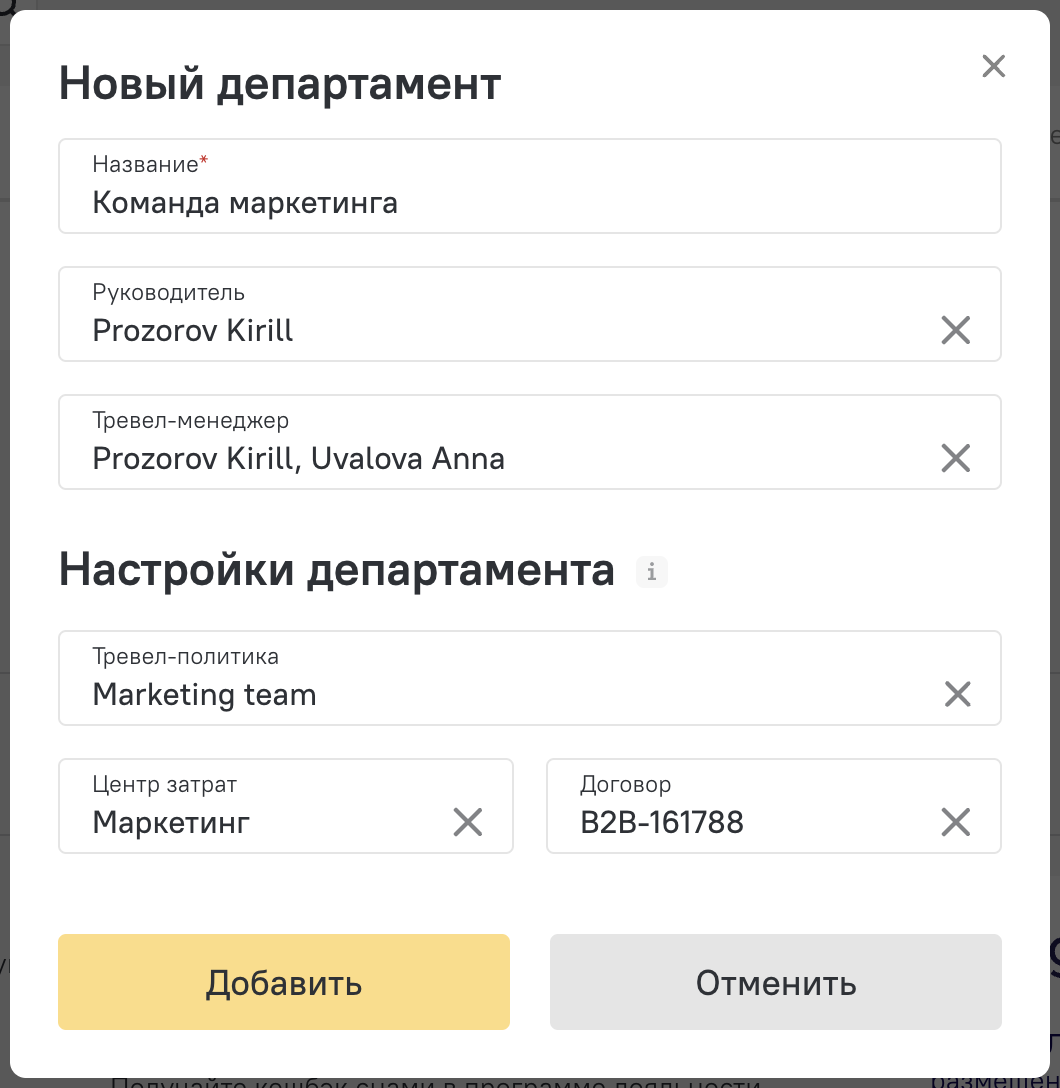
Task: Clear the Центр затрат value Маркетинг
Action: point(468,822)
